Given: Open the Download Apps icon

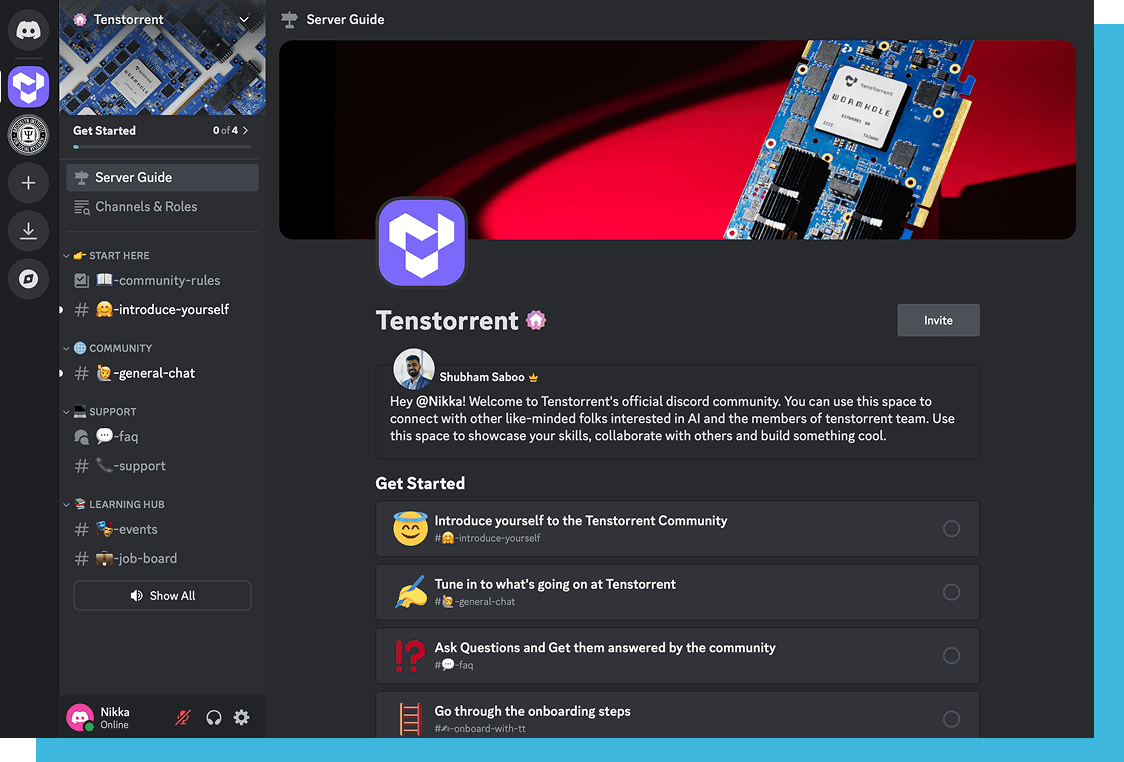Looking at the screenshot, I should tap(29, 231).
